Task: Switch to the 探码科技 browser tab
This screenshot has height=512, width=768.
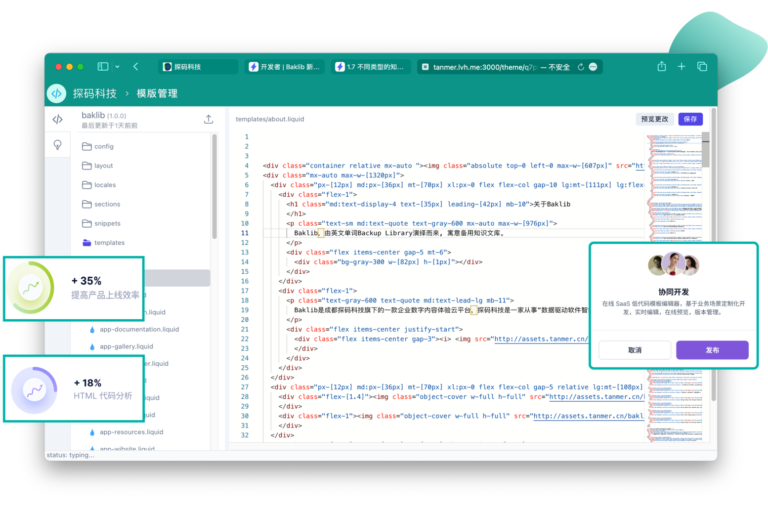Action: click(x=198, y=67)
